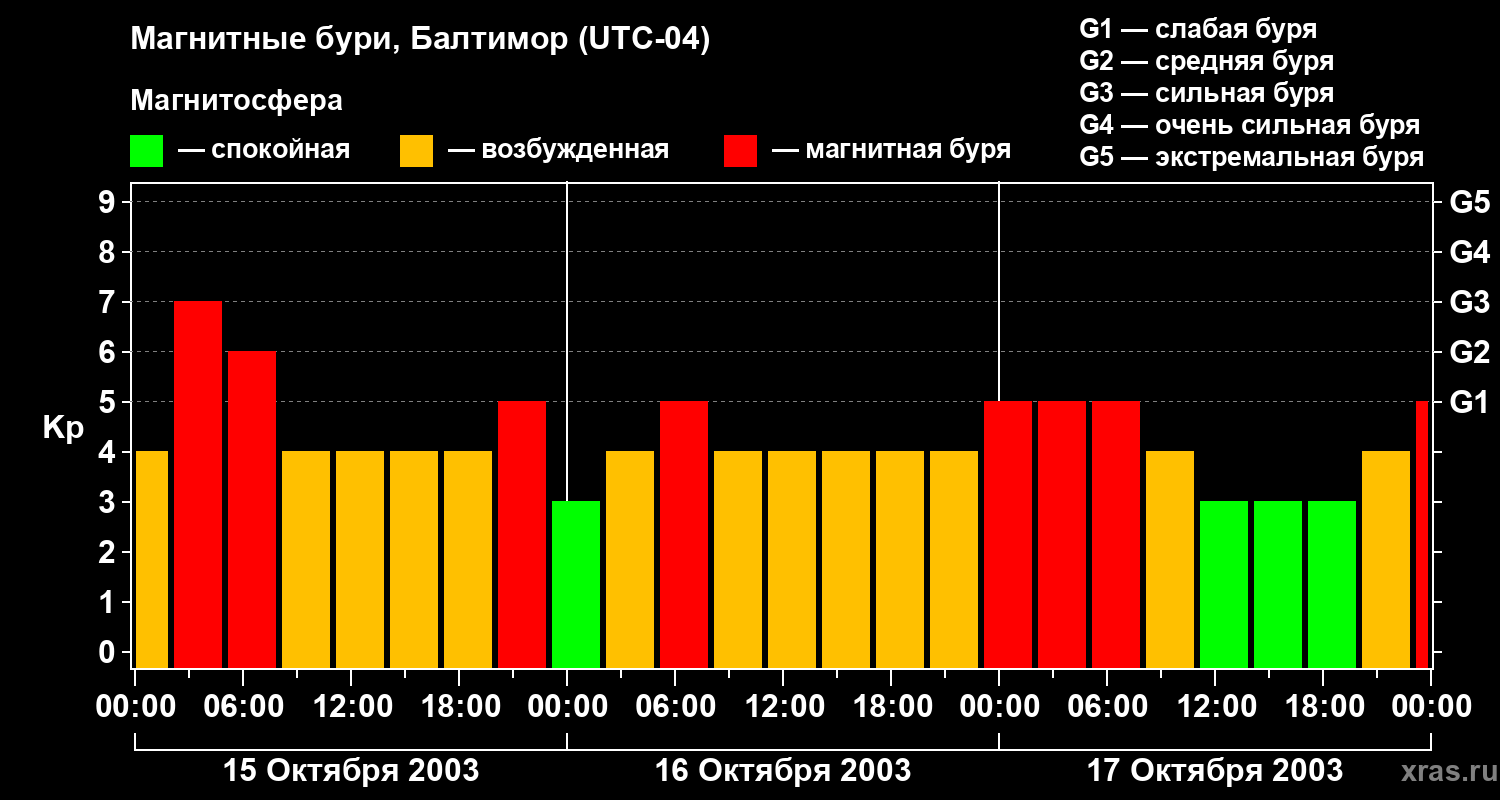Click the narrow red bar at far right edge

(1422, 534)
